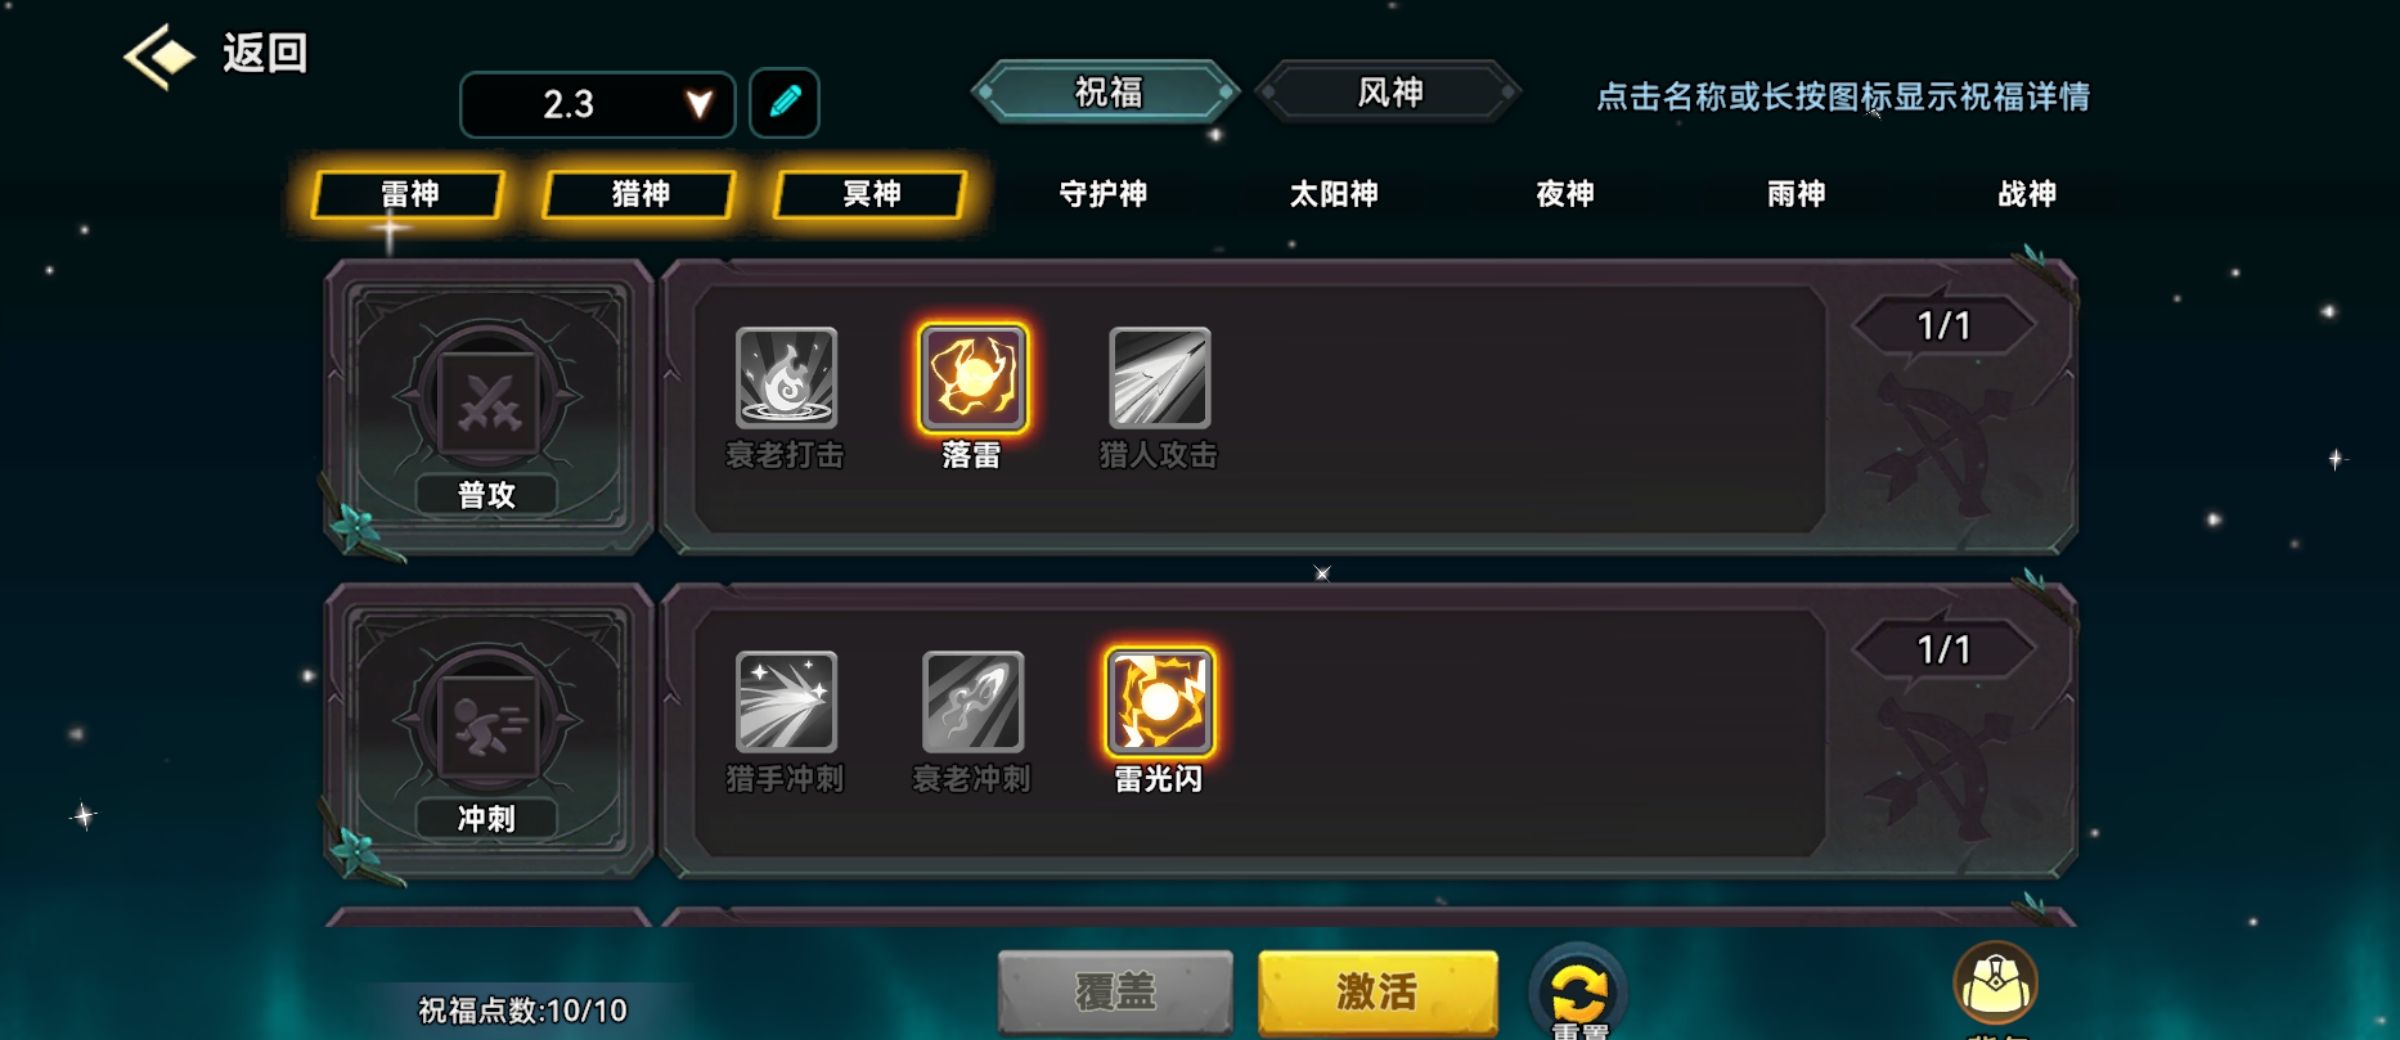
Task: Switch to the 祝福 tab
Action: [1107, 92]
